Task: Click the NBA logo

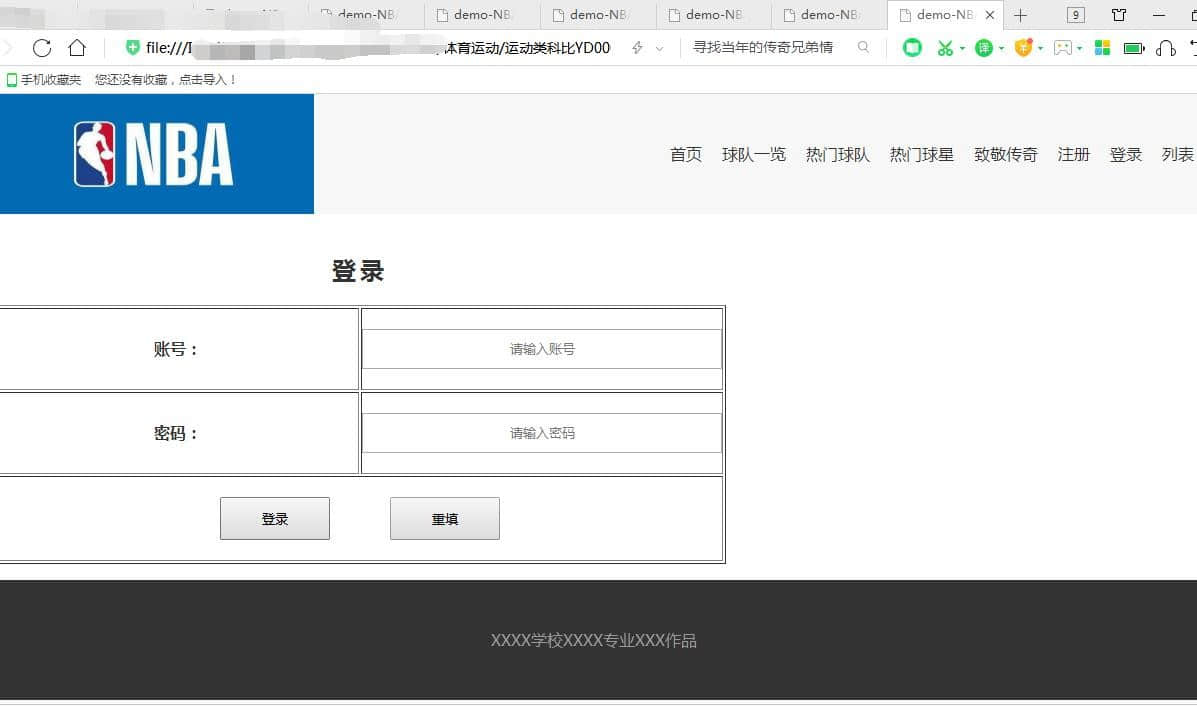Action: [x=154, y=154]
